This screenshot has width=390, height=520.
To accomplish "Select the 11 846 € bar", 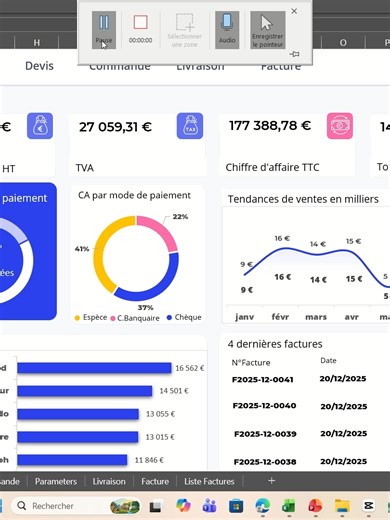I will click(x=72, y=460).
